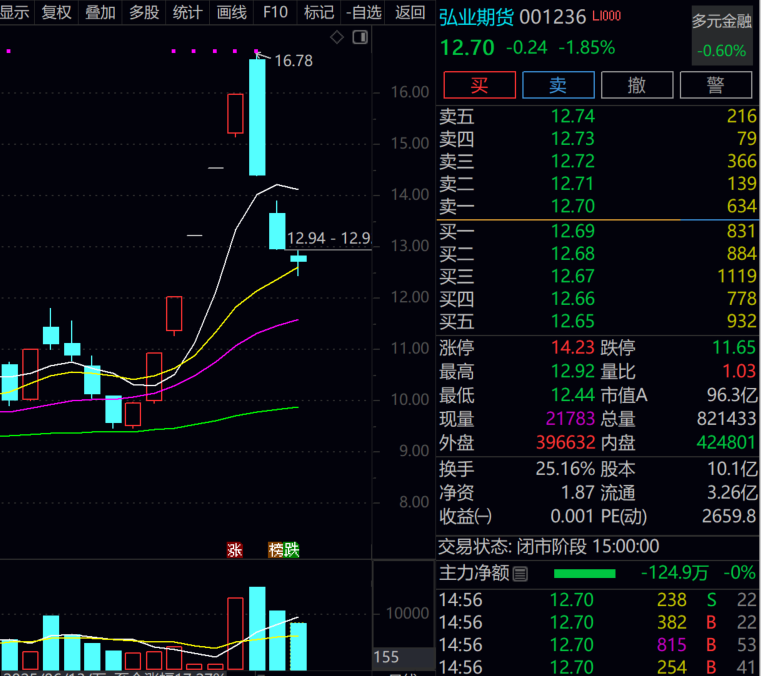Select the 叠加 toolbar option

point(100,12)
